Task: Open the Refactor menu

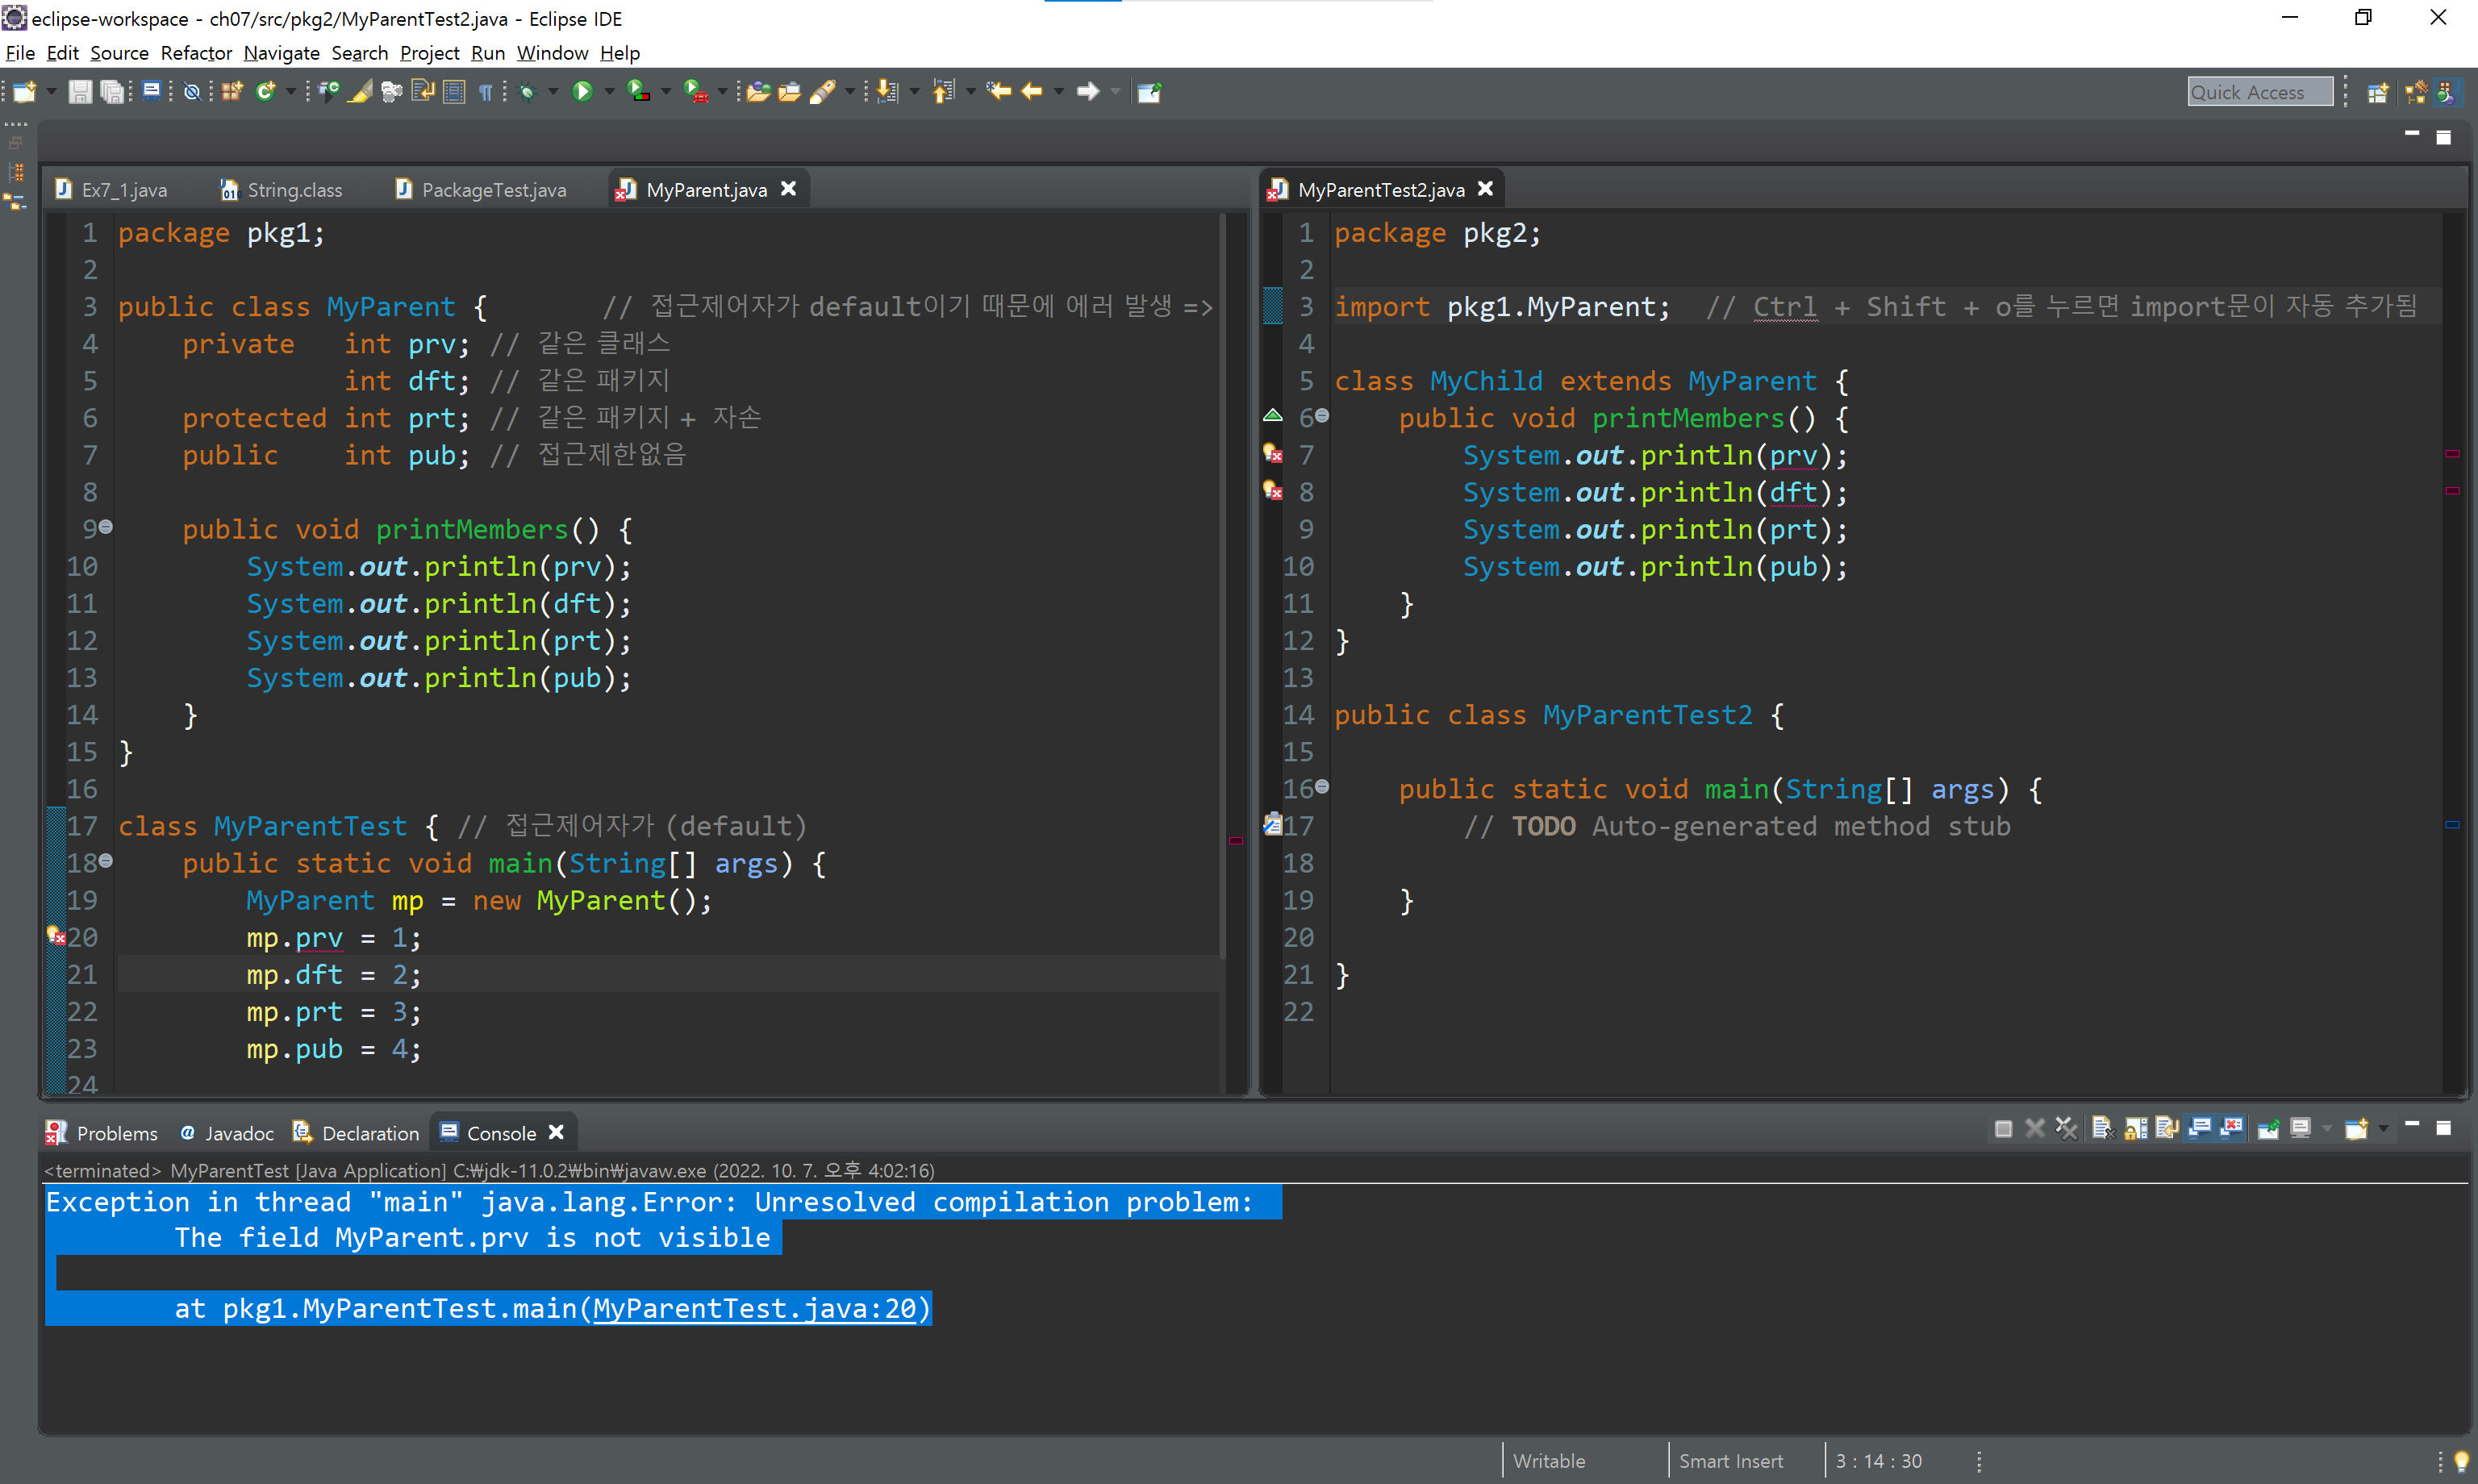Action: point(195,53)
